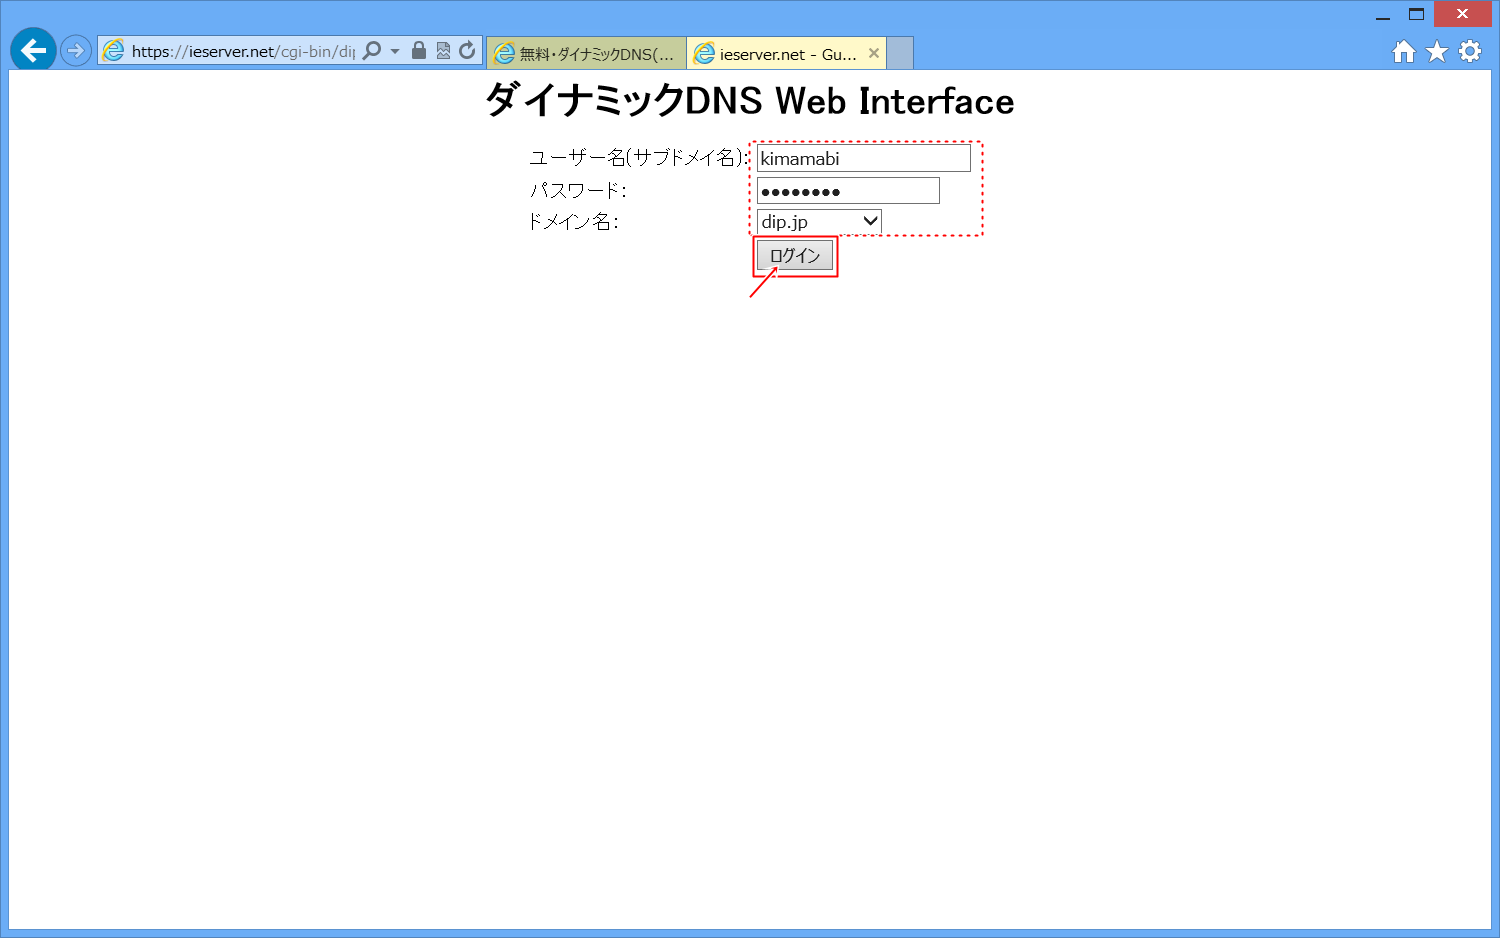Focus the password input field
This screenshot has width=1500, height=938.
pos(848,191)
